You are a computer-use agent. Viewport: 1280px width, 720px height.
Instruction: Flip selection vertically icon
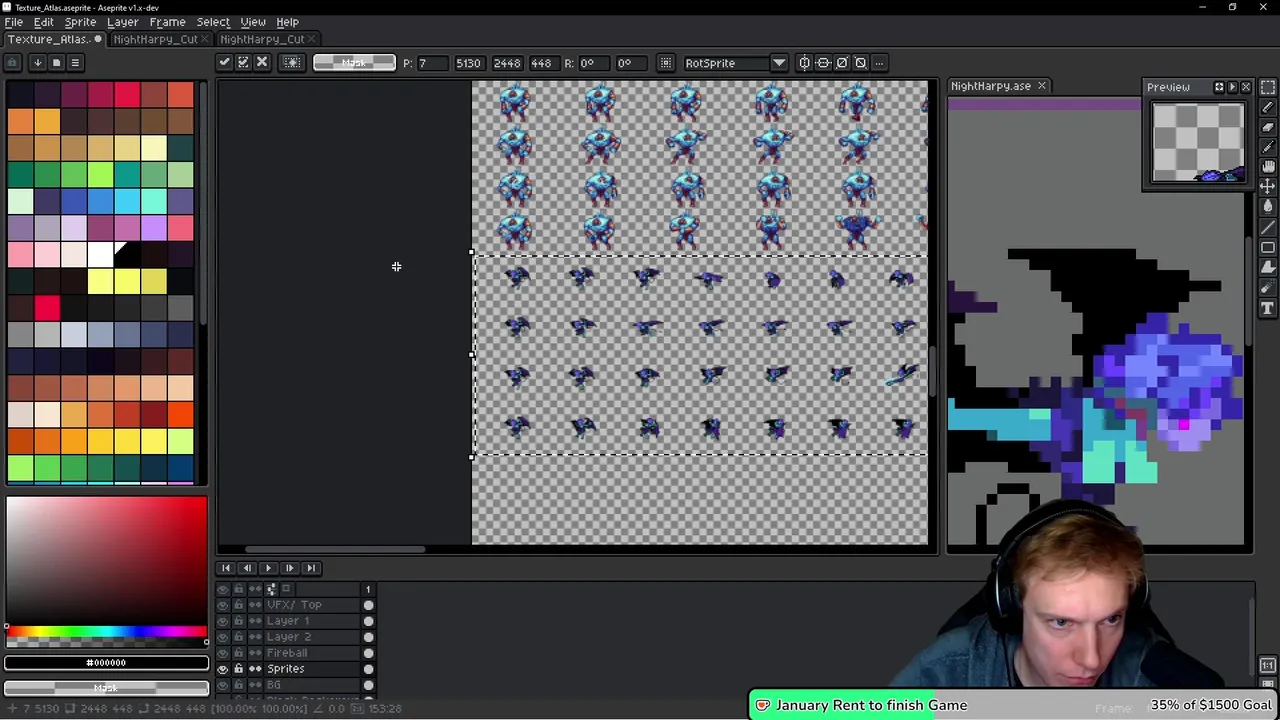[x=823, y=63]
